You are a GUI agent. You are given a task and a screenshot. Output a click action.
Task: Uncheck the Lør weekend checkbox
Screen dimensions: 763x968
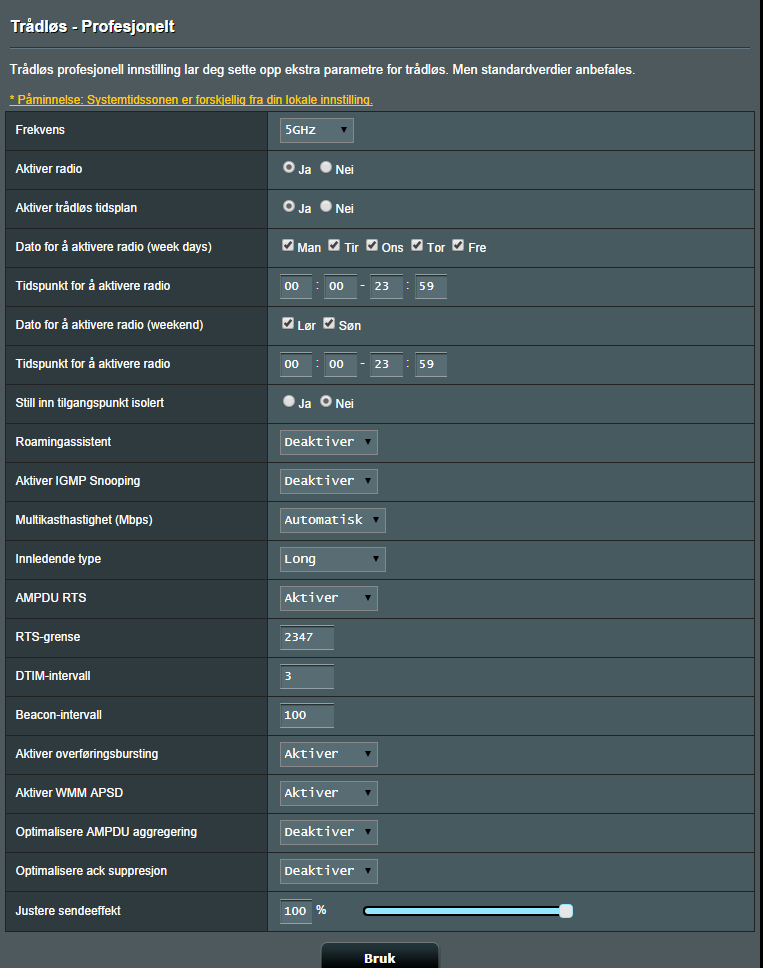(x=288, y=323)
